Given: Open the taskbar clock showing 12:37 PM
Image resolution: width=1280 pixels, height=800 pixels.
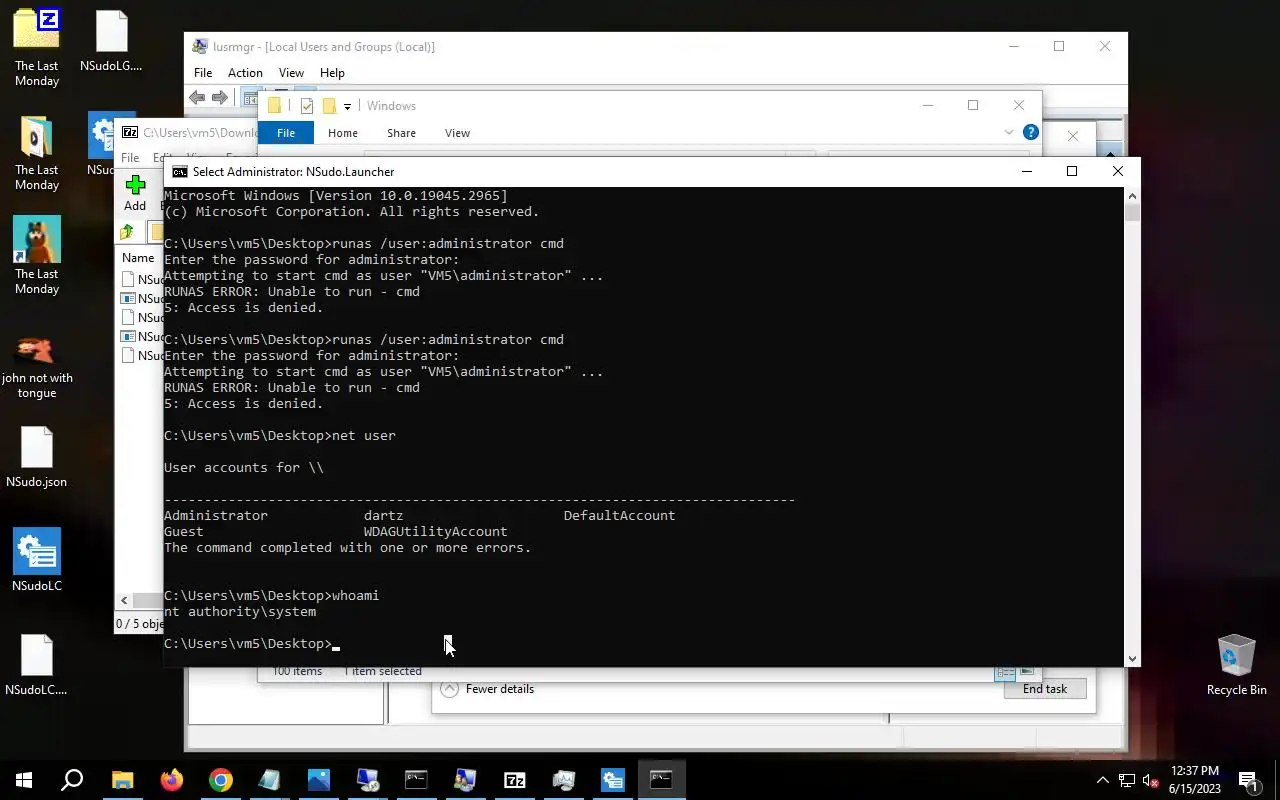Looking at the screenshot, I should coord(1194,780).
